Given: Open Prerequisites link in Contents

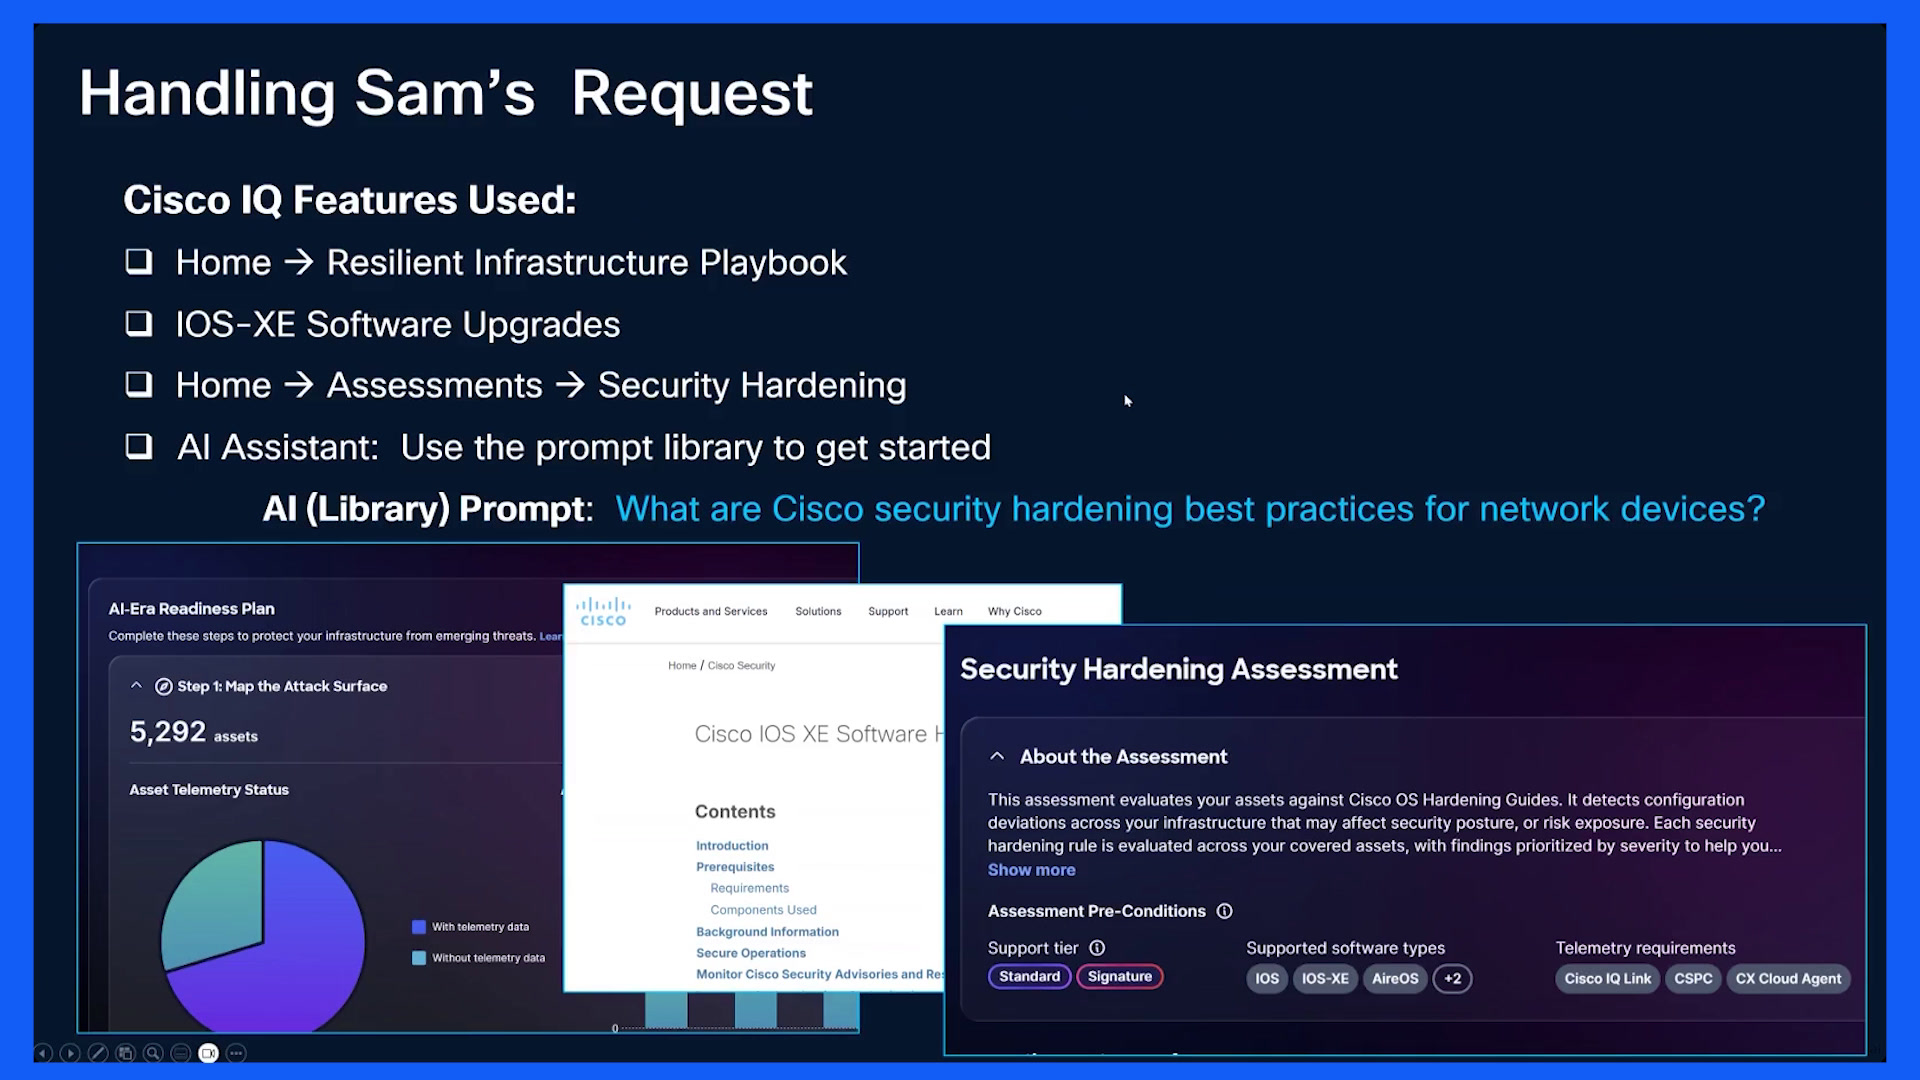Looking at the screenshot, I should [735, 867].
